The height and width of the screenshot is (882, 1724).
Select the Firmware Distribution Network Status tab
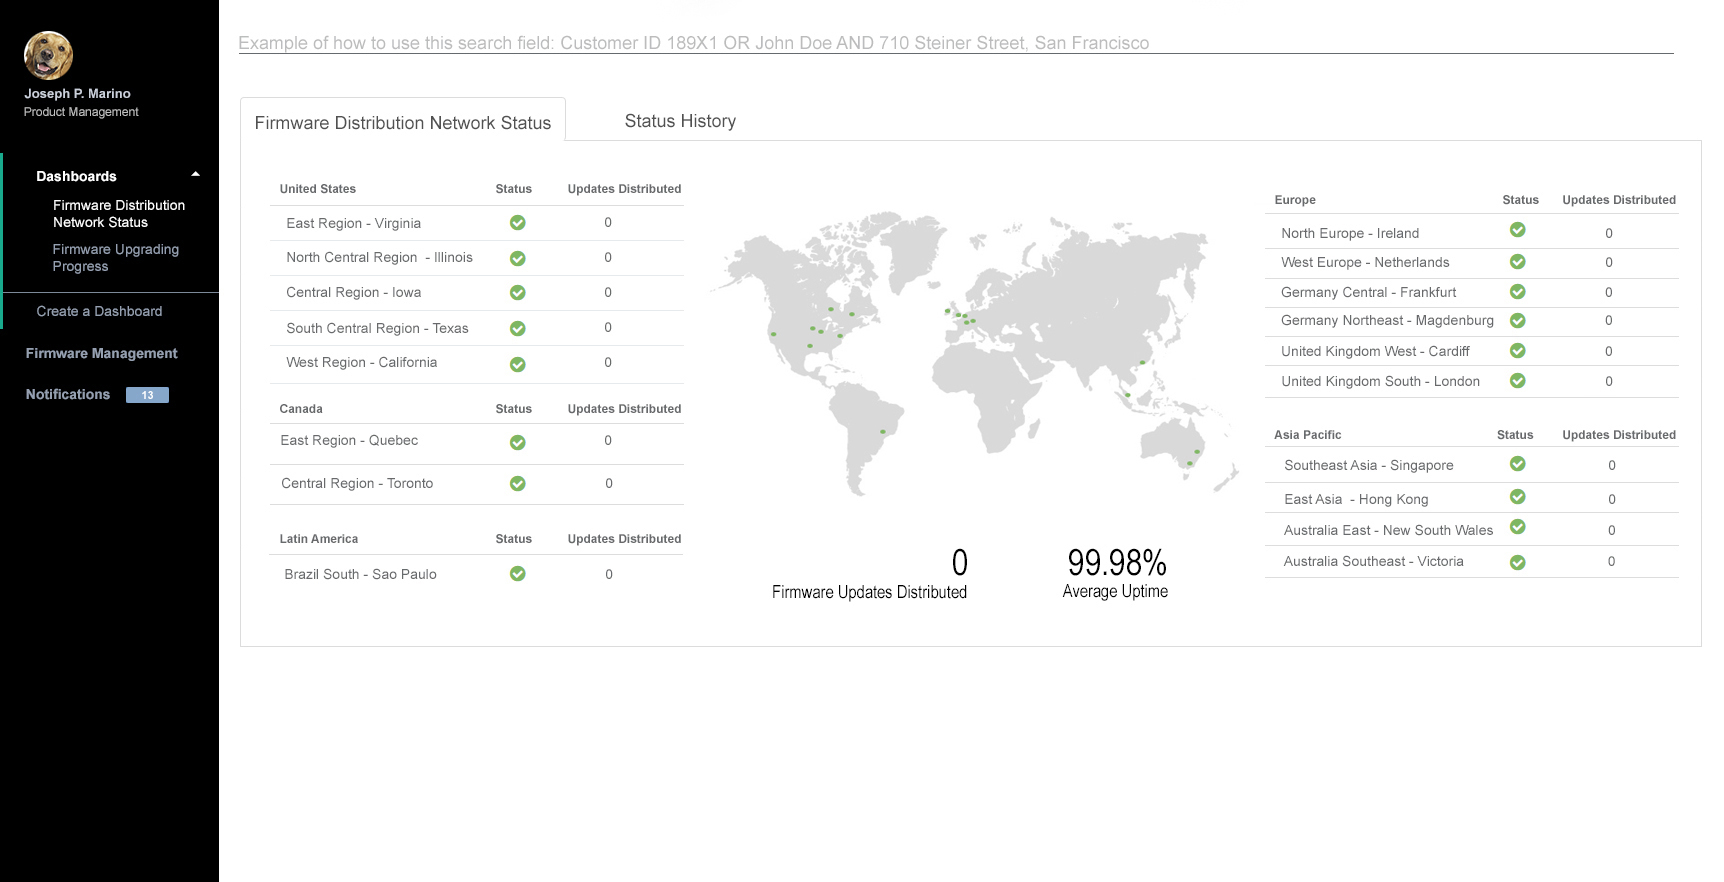[403, 122]
